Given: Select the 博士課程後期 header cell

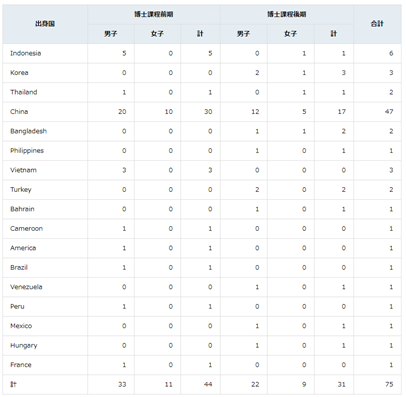Looking at the screenshot, I should click(287, 14).
